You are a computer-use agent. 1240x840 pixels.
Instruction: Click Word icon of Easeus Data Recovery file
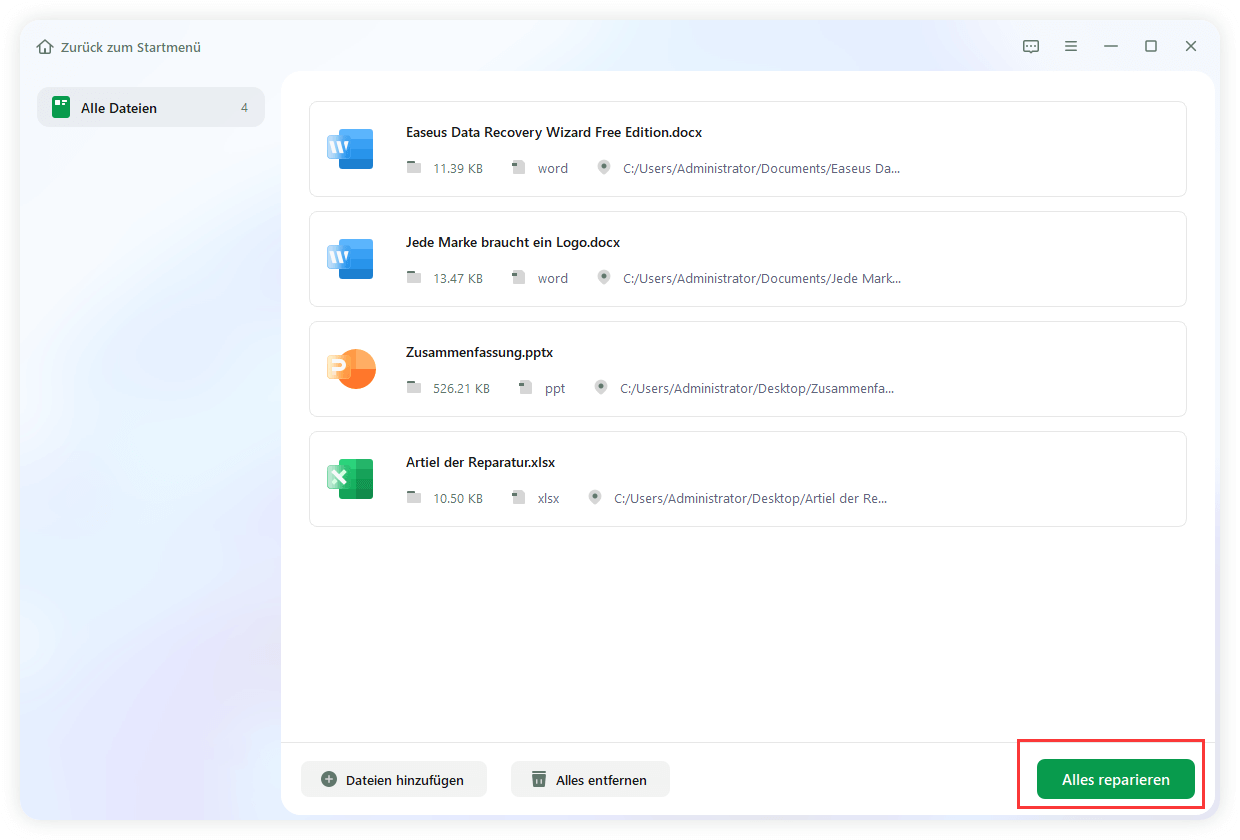click(x=350, y=149)
